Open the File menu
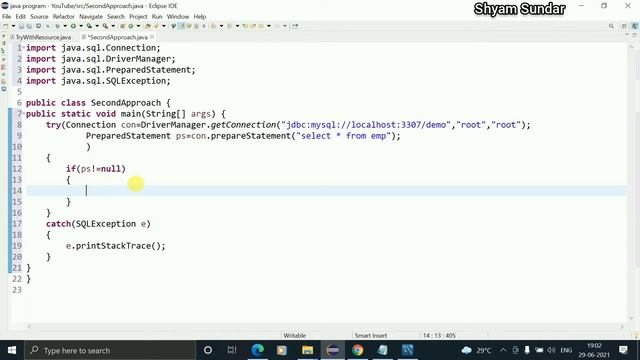The width and height of the screenshot is (640, 360). tap(7, 17)
